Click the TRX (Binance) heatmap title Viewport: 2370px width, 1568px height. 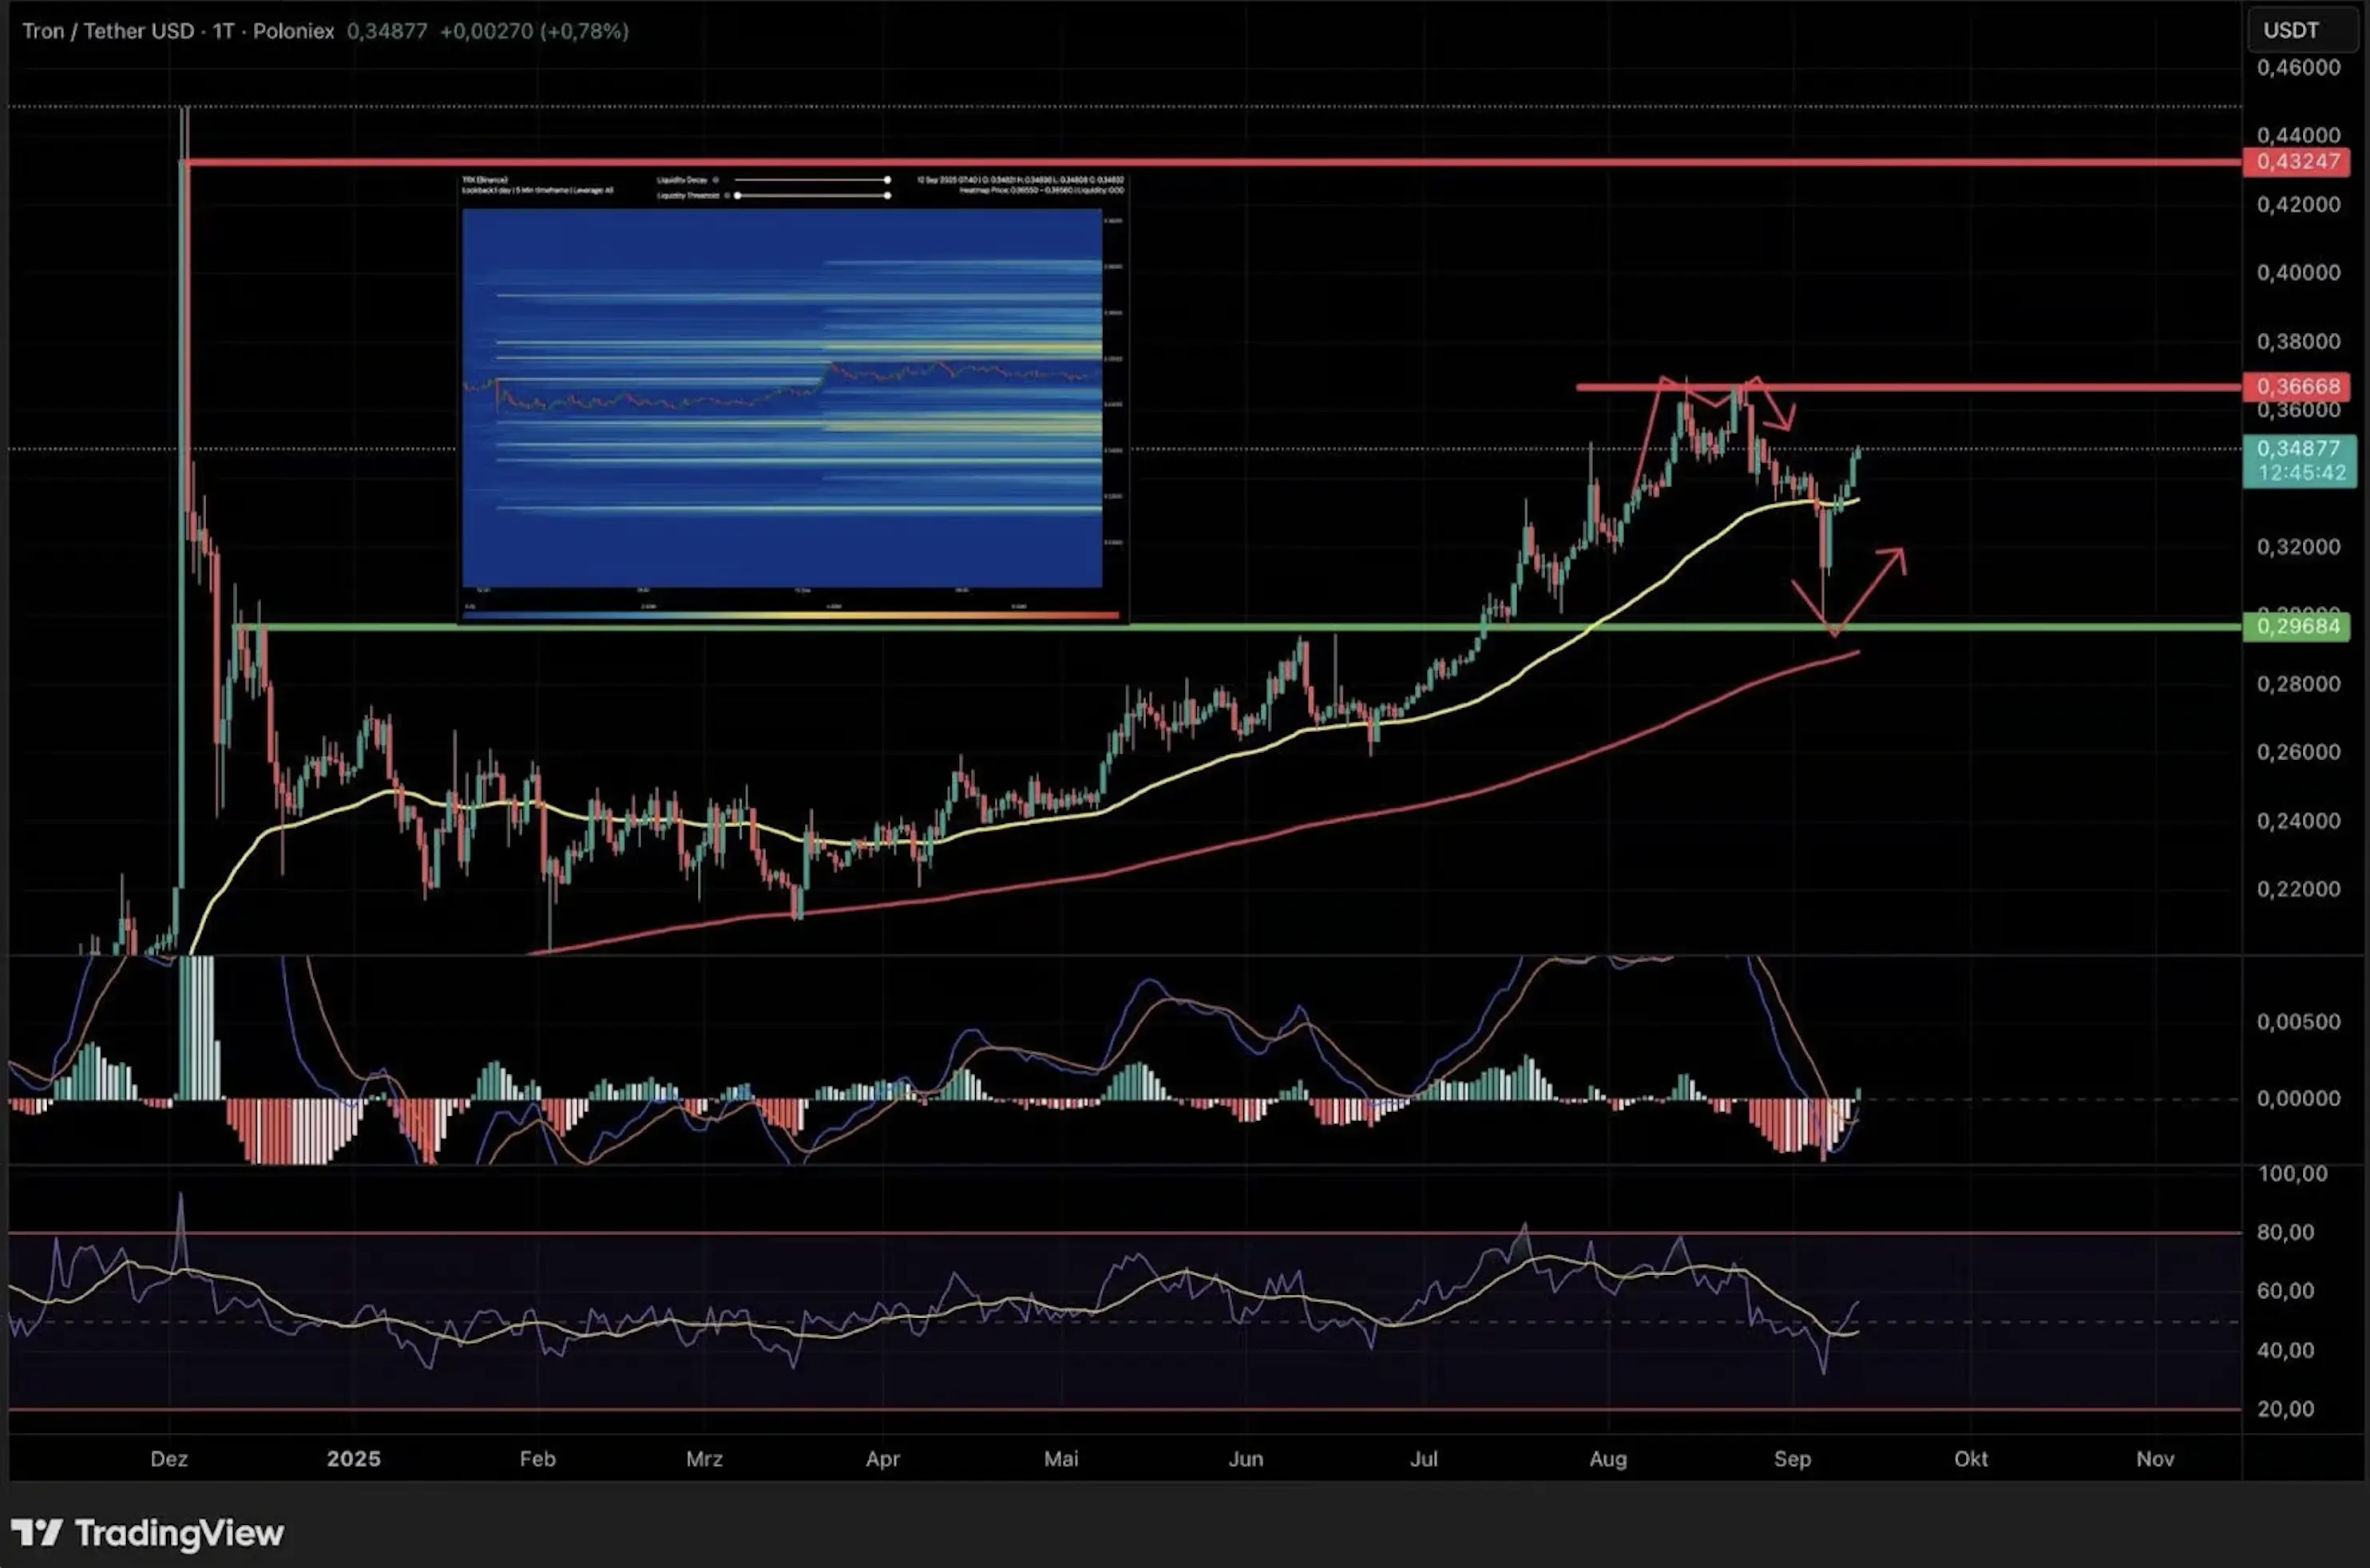point(484,181)
